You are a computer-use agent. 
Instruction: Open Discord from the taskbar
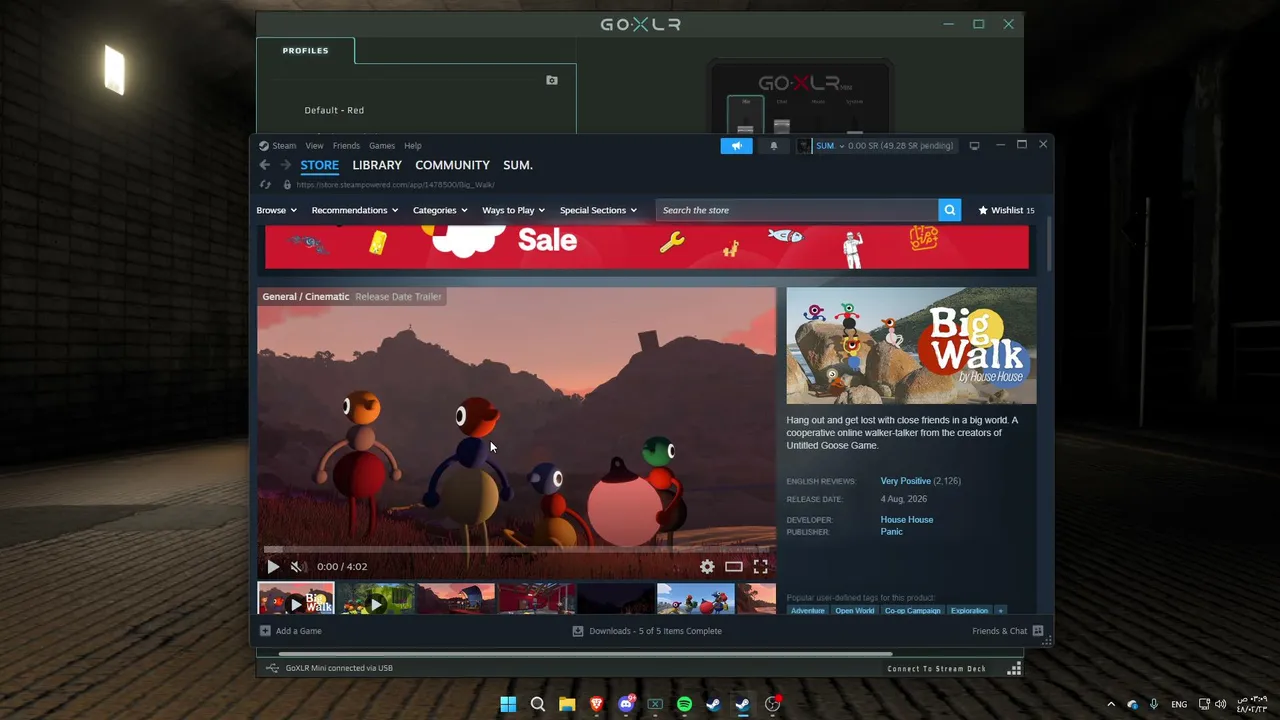click(626, 704)
